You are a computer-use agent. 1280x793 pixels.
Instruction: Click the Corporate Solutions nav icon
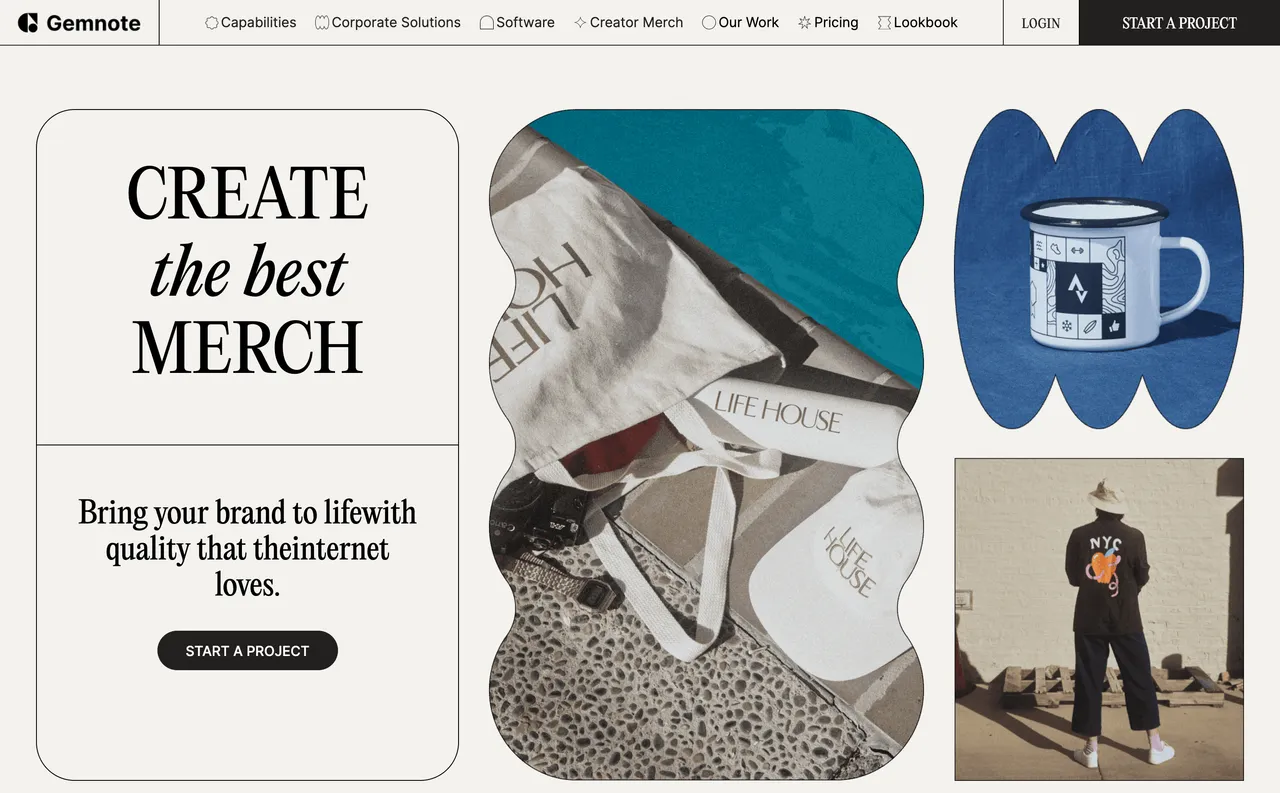pyautogui.click(x=322, y=22)
